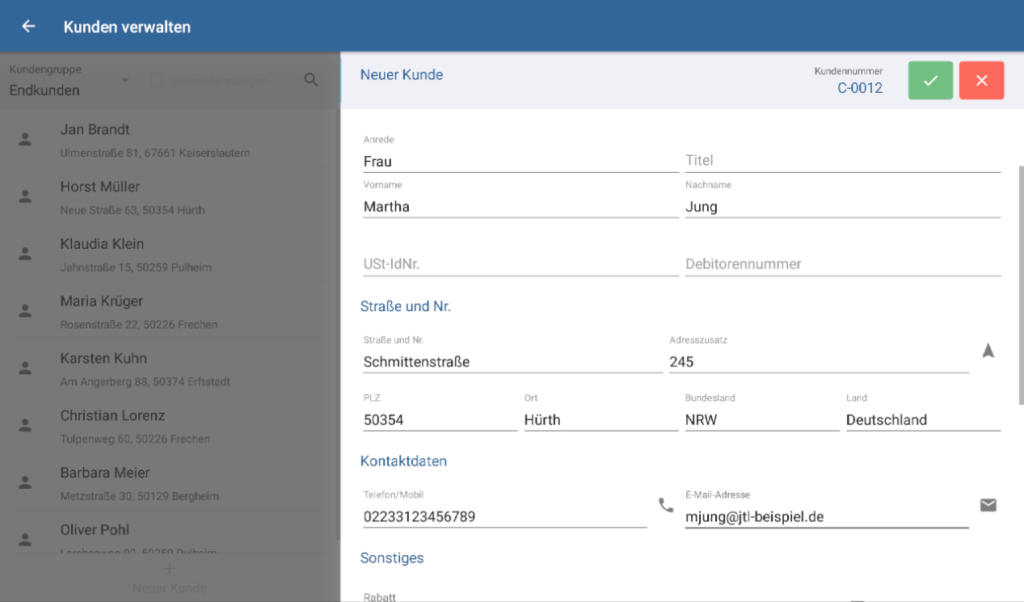
Task: Confirm new customer with green checkmark
Action: click(x=930, y=80)
